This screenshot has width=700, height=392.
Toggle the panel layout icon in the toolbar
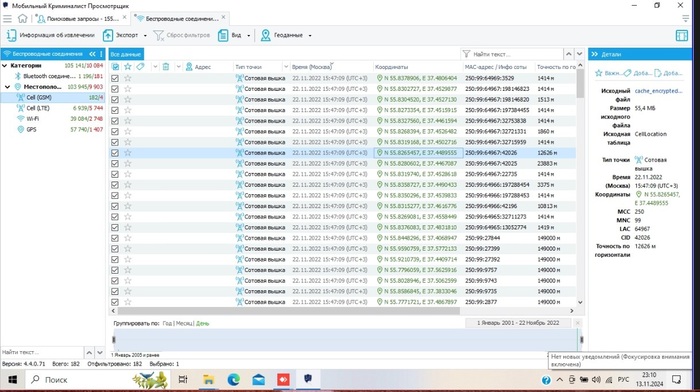682,35
